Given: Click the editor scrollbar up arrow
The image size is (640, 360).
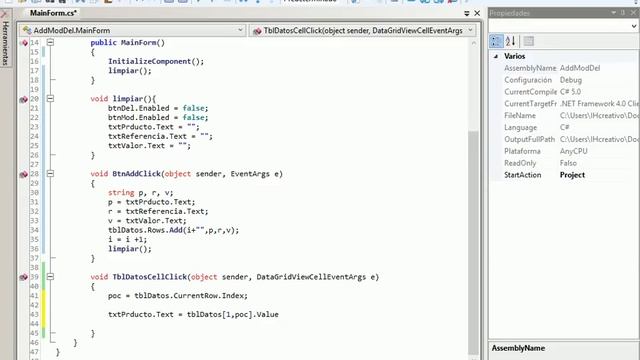Looking at the screenshot, I should (x=473, y=43).
